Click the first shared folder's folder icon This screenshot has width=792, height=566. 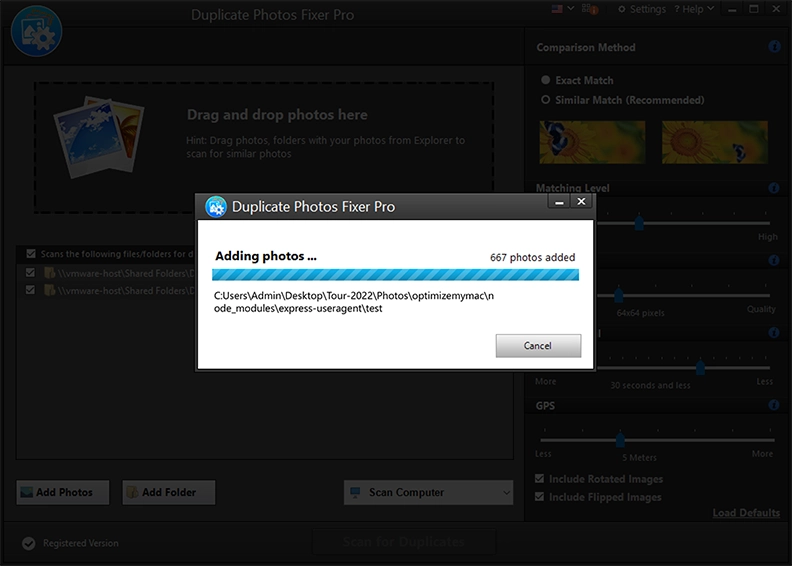50,273
